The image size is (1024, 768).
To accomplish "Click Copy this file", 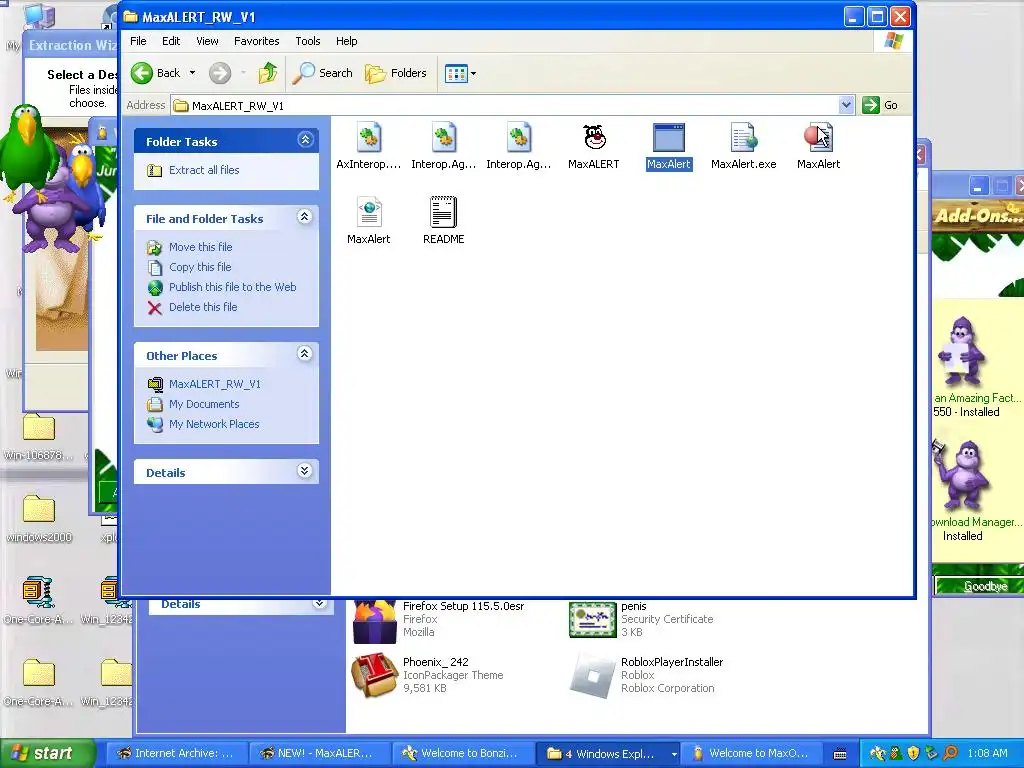I will [200, 267].
